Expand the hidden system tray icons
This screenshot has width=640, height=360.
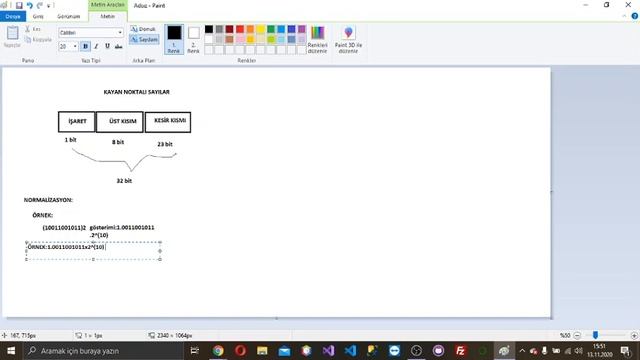[522, 351]
